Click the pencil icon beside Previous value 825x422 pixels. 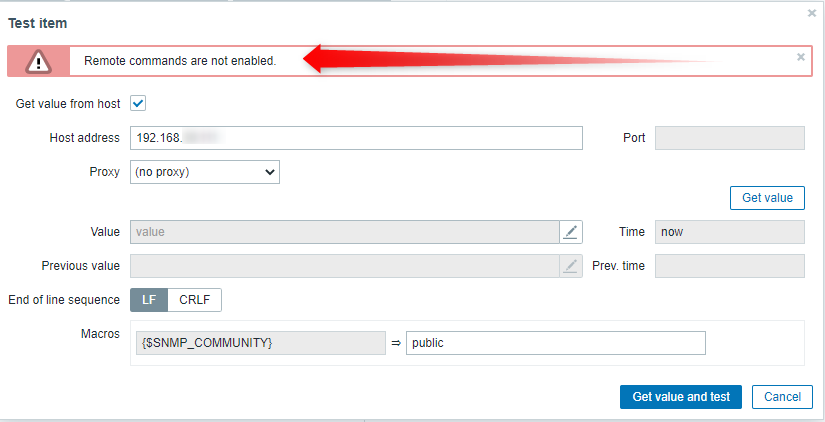(x=570, y=266)
